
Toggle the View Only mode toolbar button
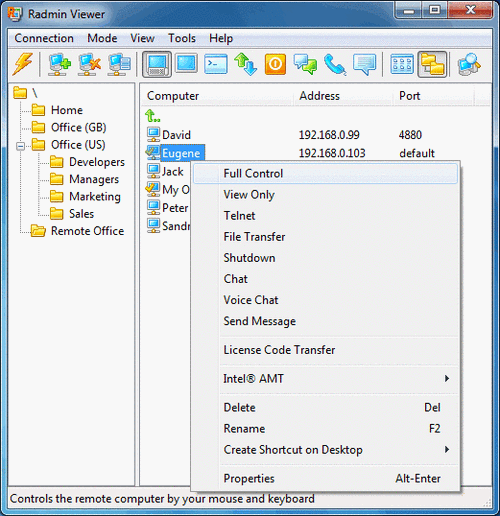186,63
